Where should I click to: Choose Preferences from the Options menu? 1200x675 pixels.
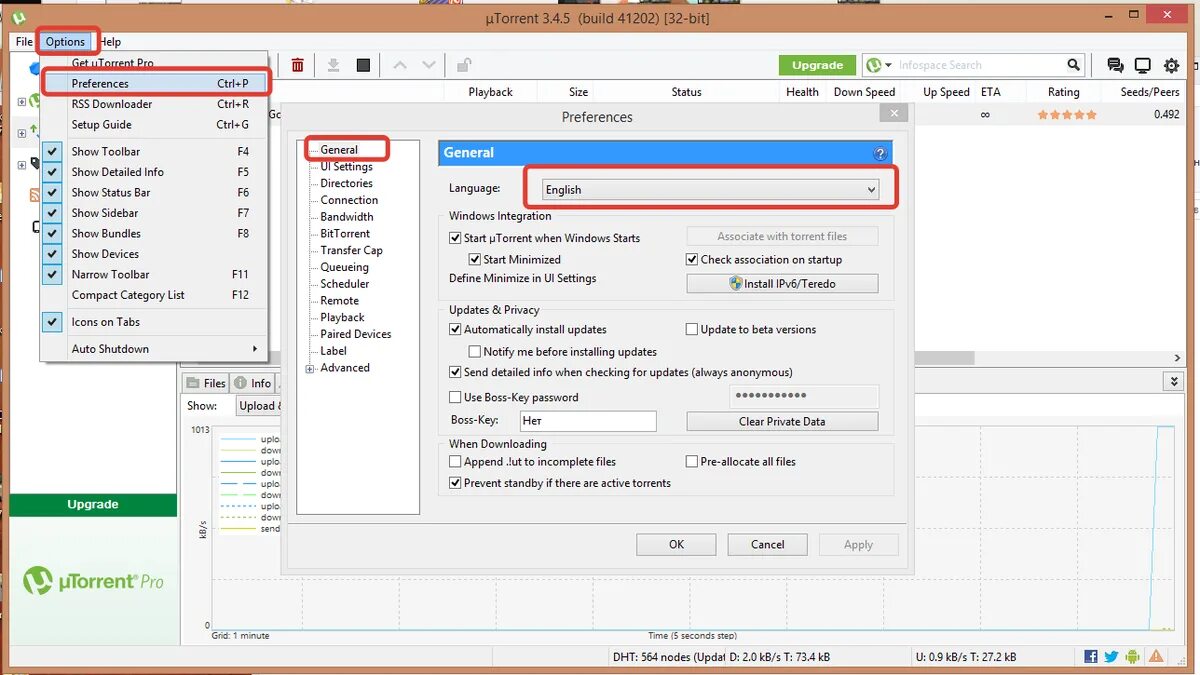pyautogui.click(x=155, y=83)
